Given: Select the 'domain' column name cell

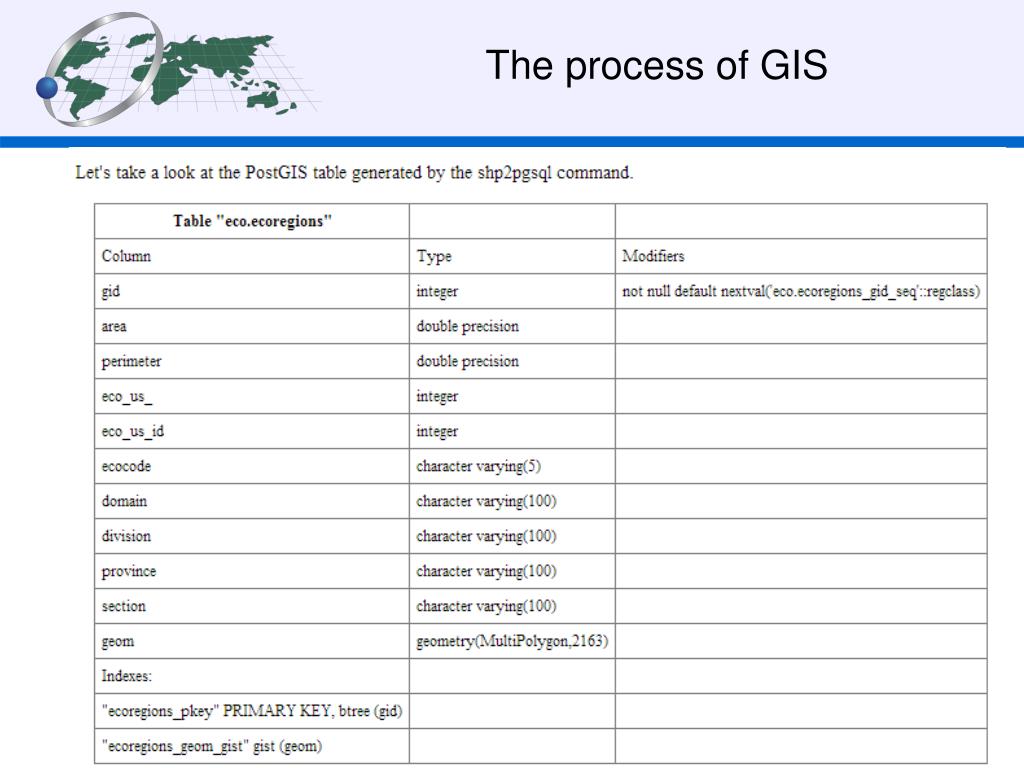Looking at the screenshot, I should [x=252, y=502].
